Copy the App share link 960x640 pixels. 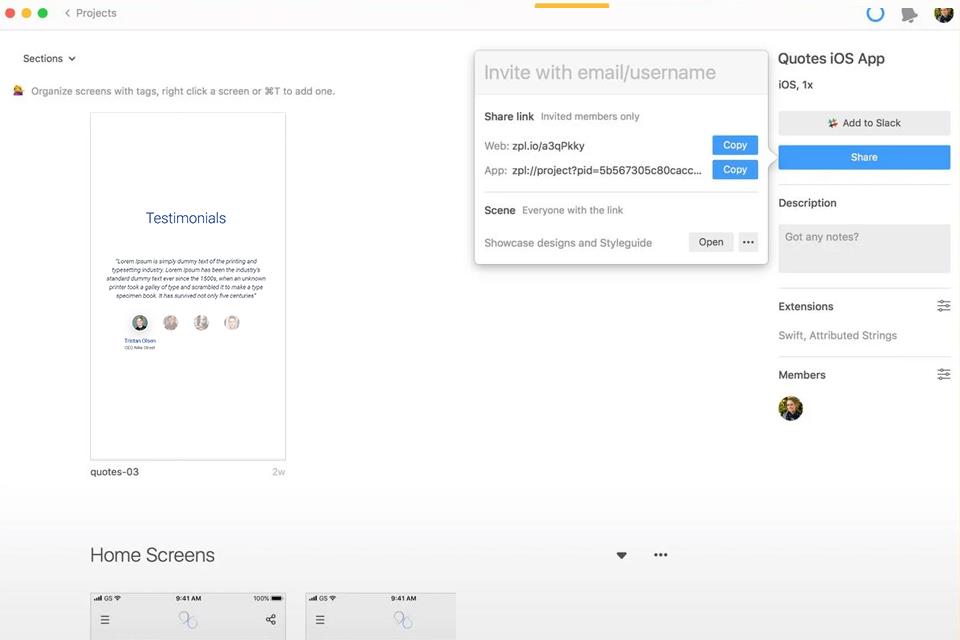734,169
